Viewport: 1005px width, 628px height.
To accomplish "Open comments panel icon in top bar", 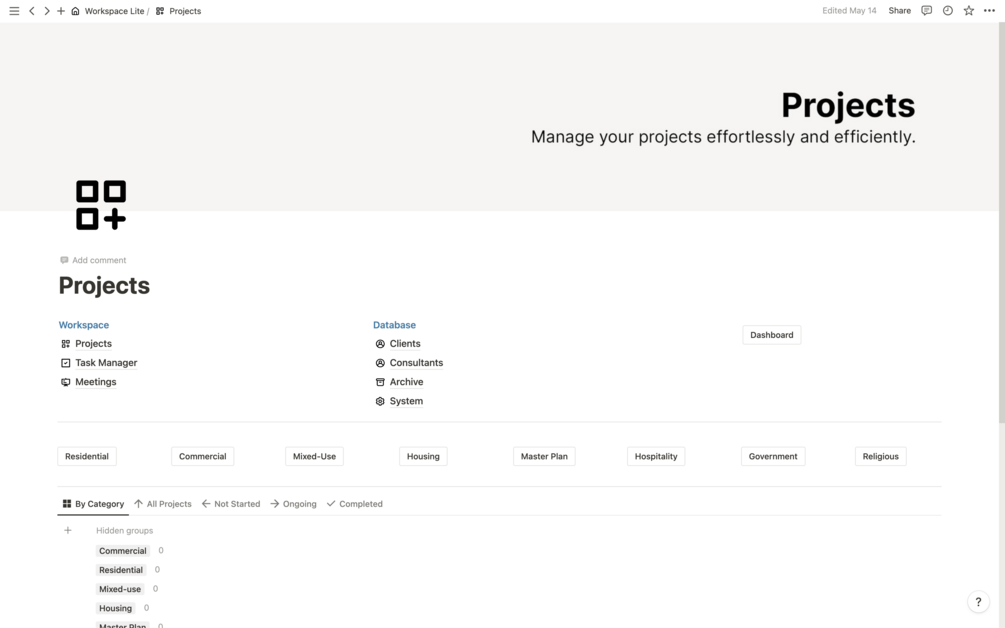I will (x=926, y=11).
